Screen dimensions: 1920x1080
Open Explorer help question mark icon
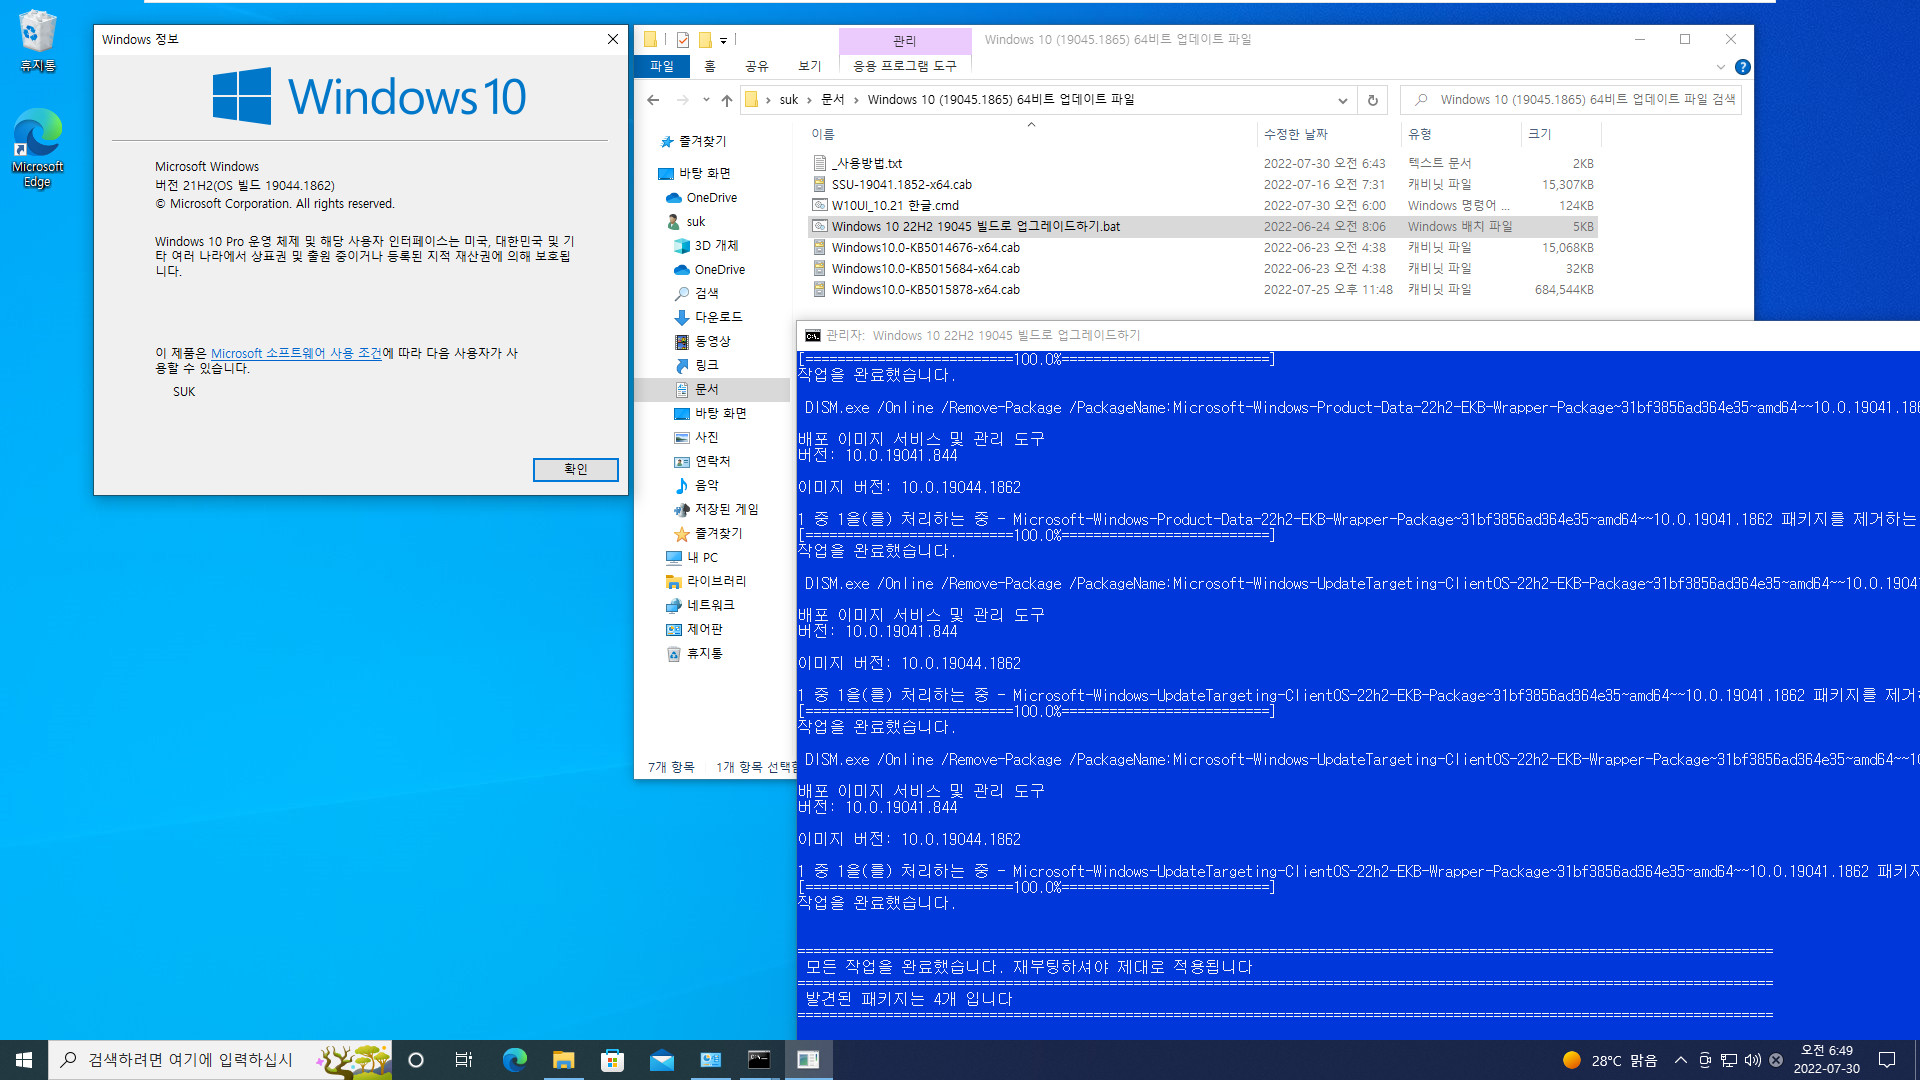coord(1743,67)
